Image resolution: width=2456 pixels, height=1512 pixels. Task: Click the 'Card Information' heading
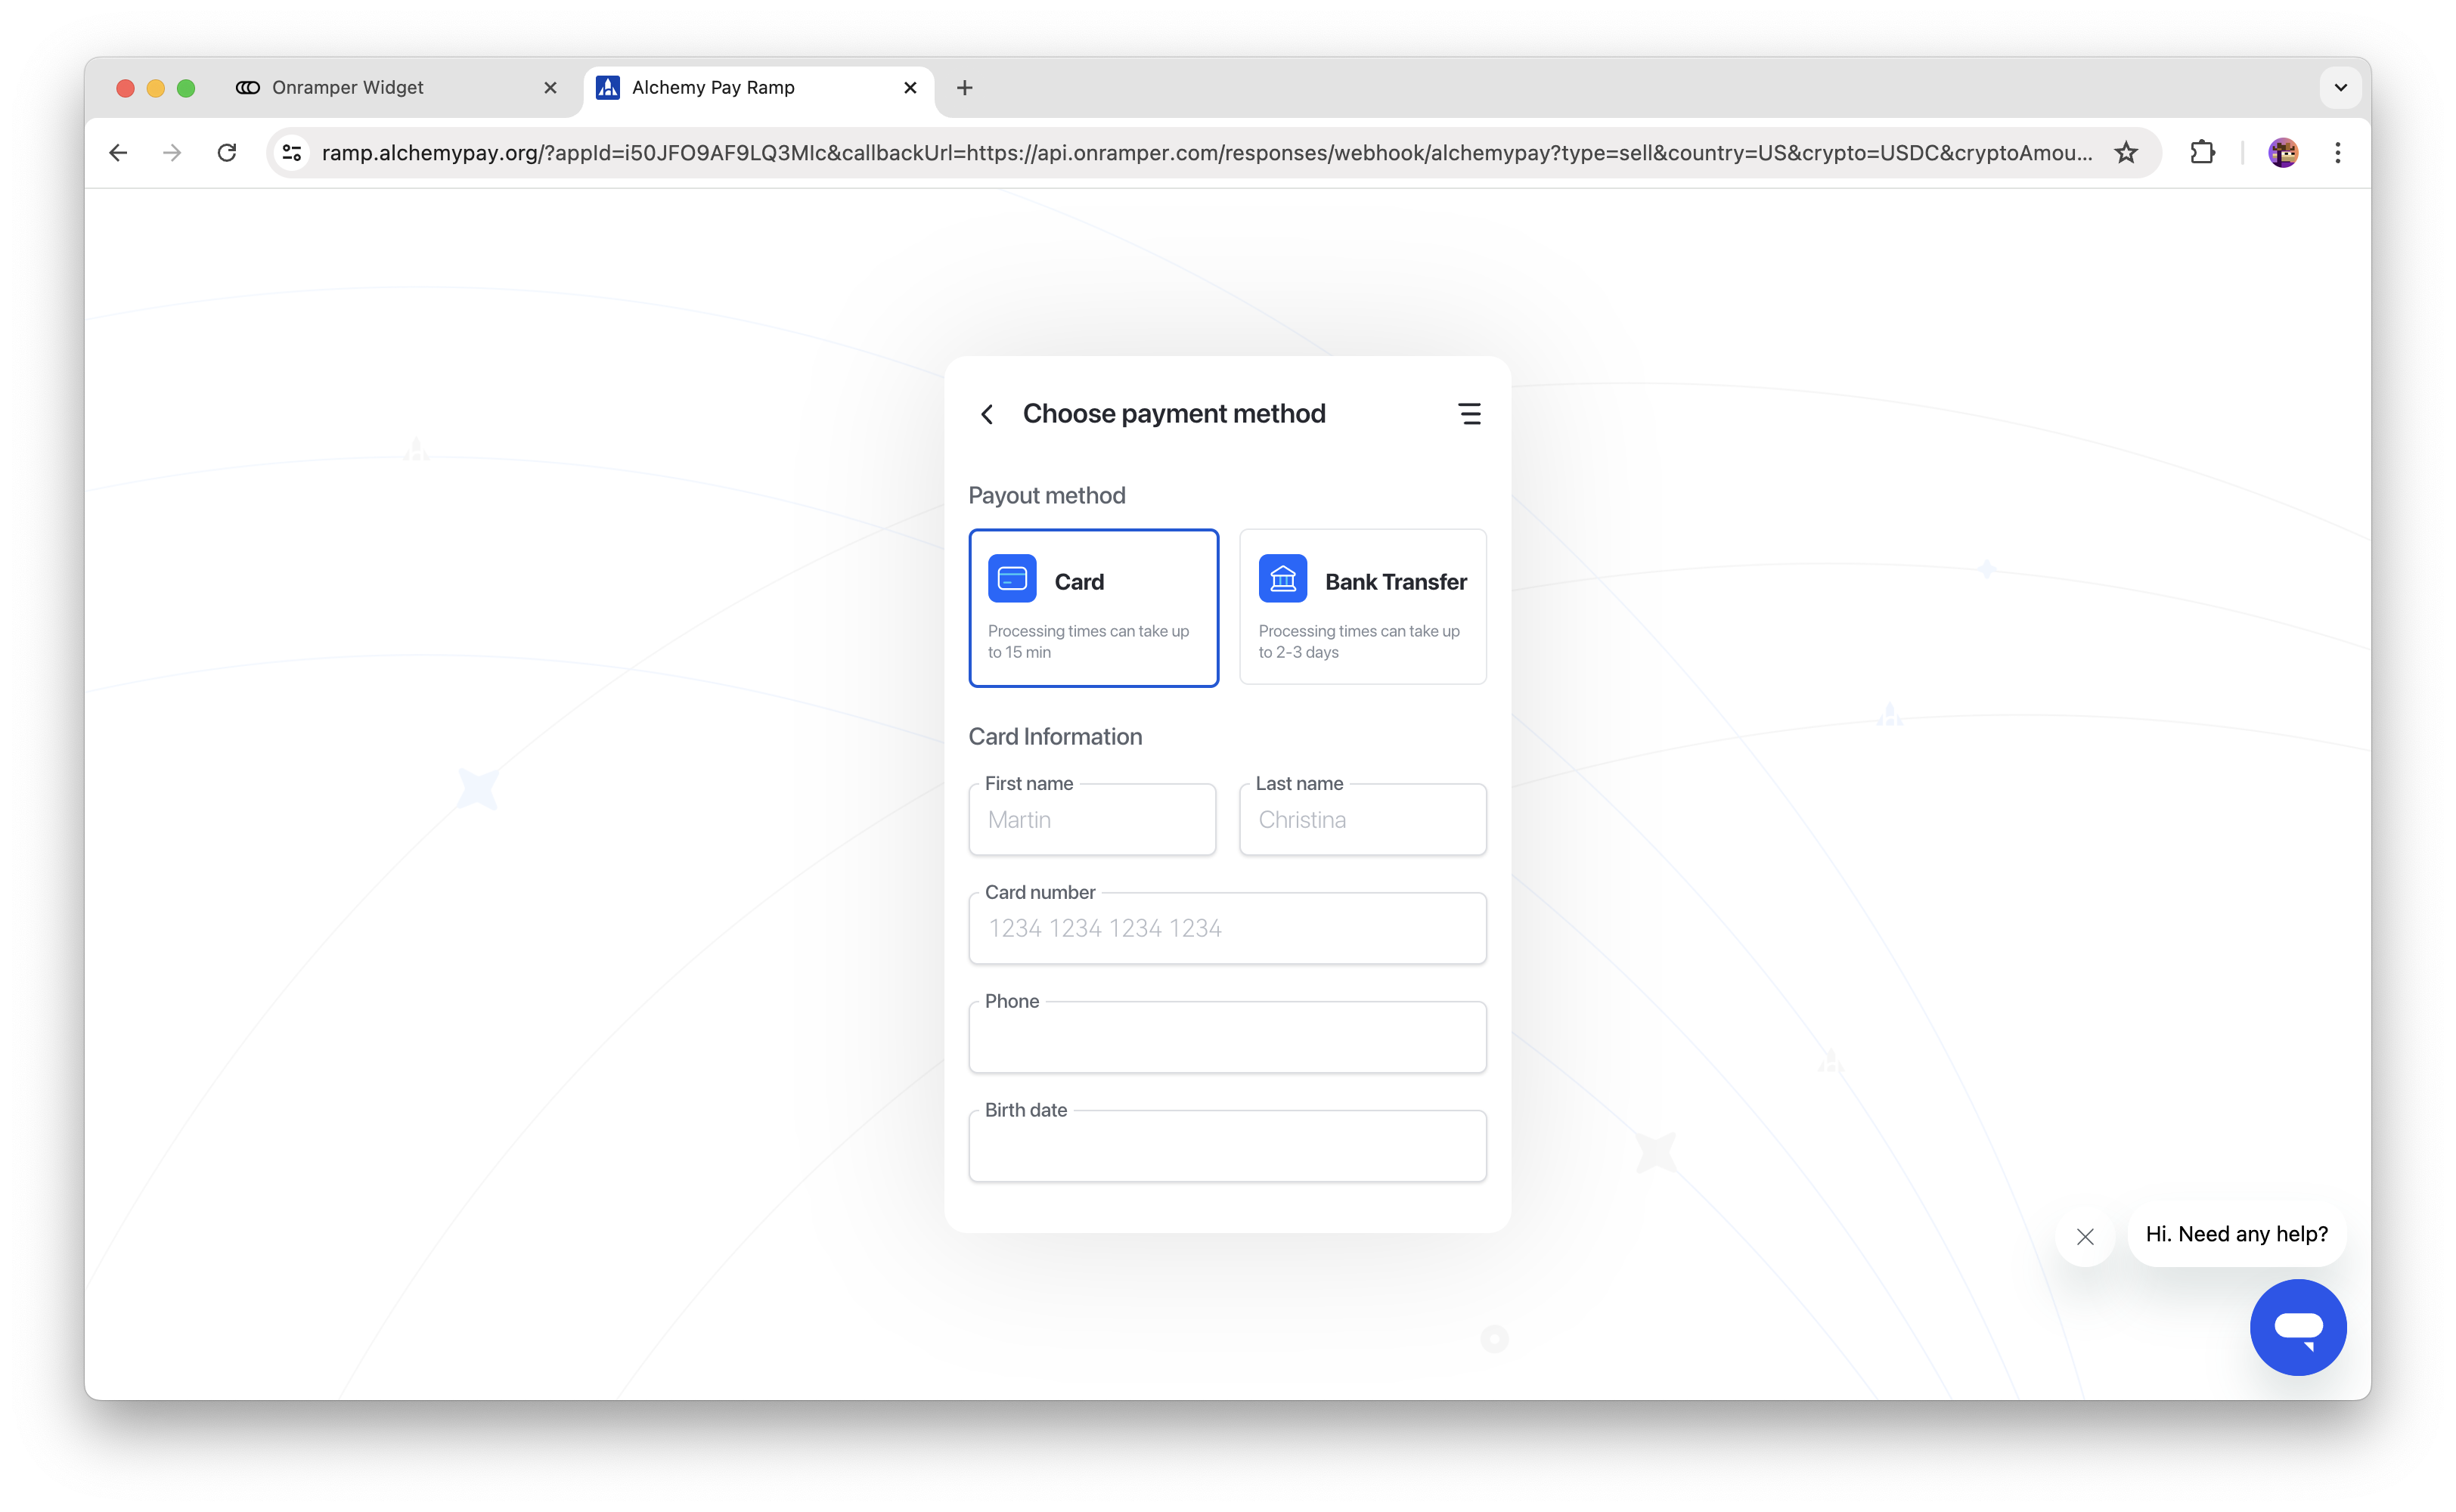click(x=1055, y=737)
